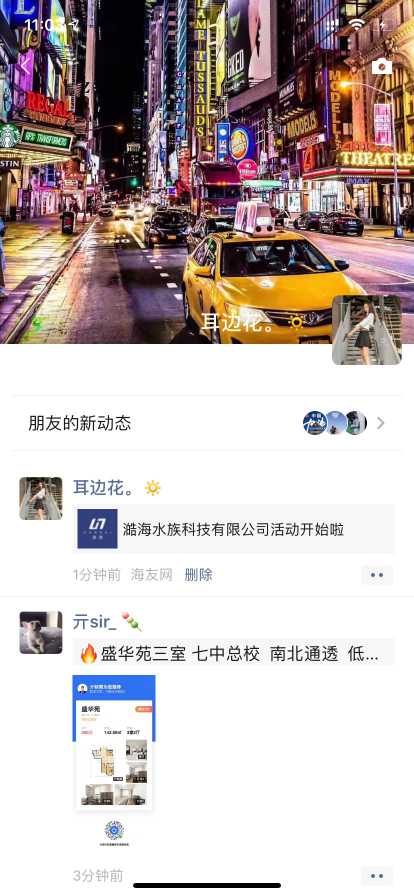Open like/comment menu on 耳边花's post
414x896 pixels.
pyautogui.click(x=377, y=575)
